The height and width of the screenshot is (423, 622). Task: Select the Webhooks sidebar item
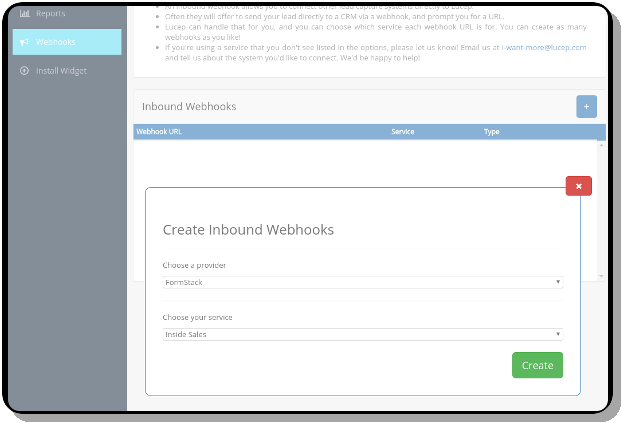[x=67, y=42]
